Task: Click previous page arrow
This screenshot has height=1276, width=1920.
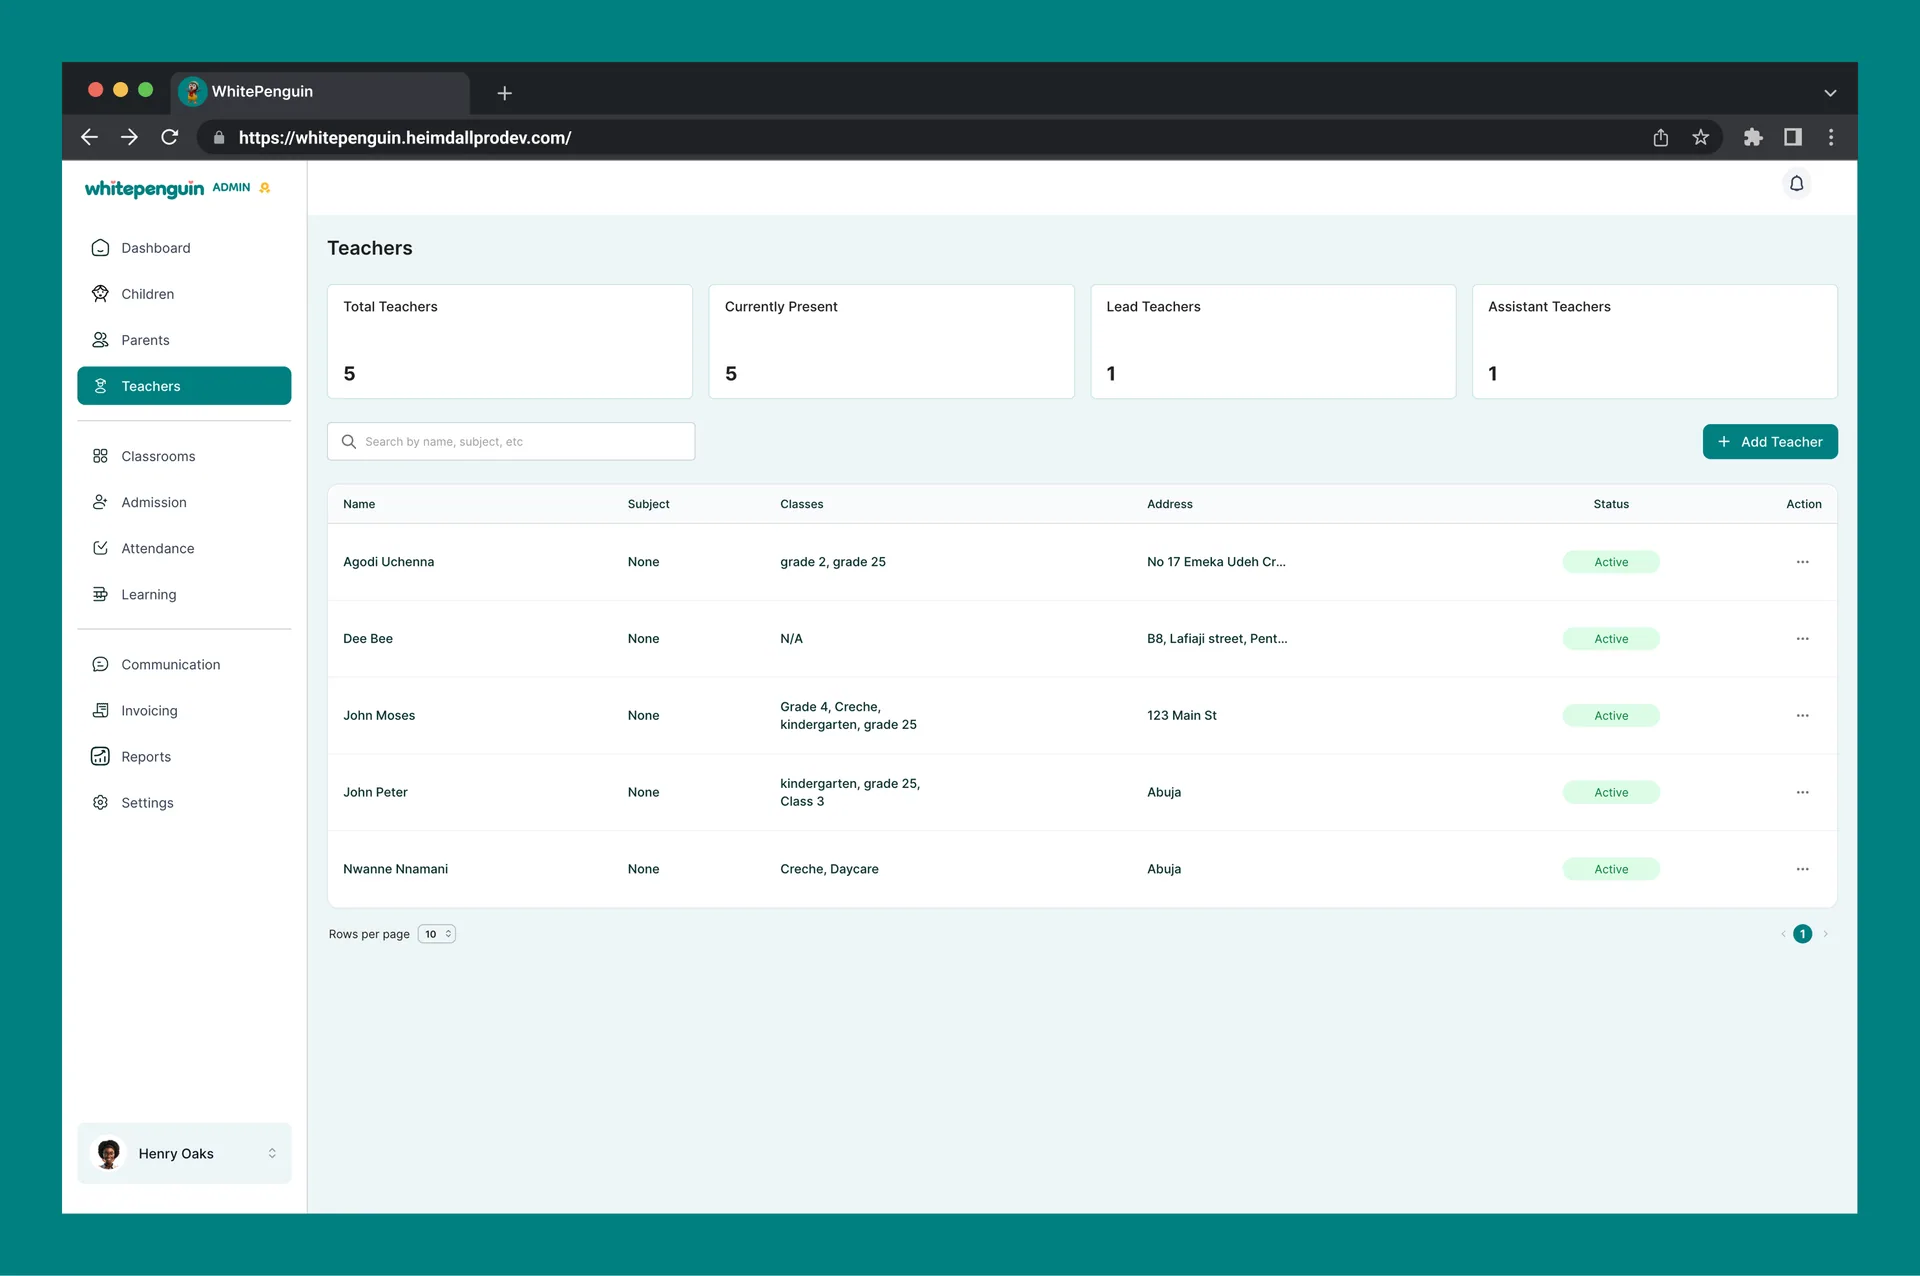Action: pyautogui.click(x=1783, y=934)
